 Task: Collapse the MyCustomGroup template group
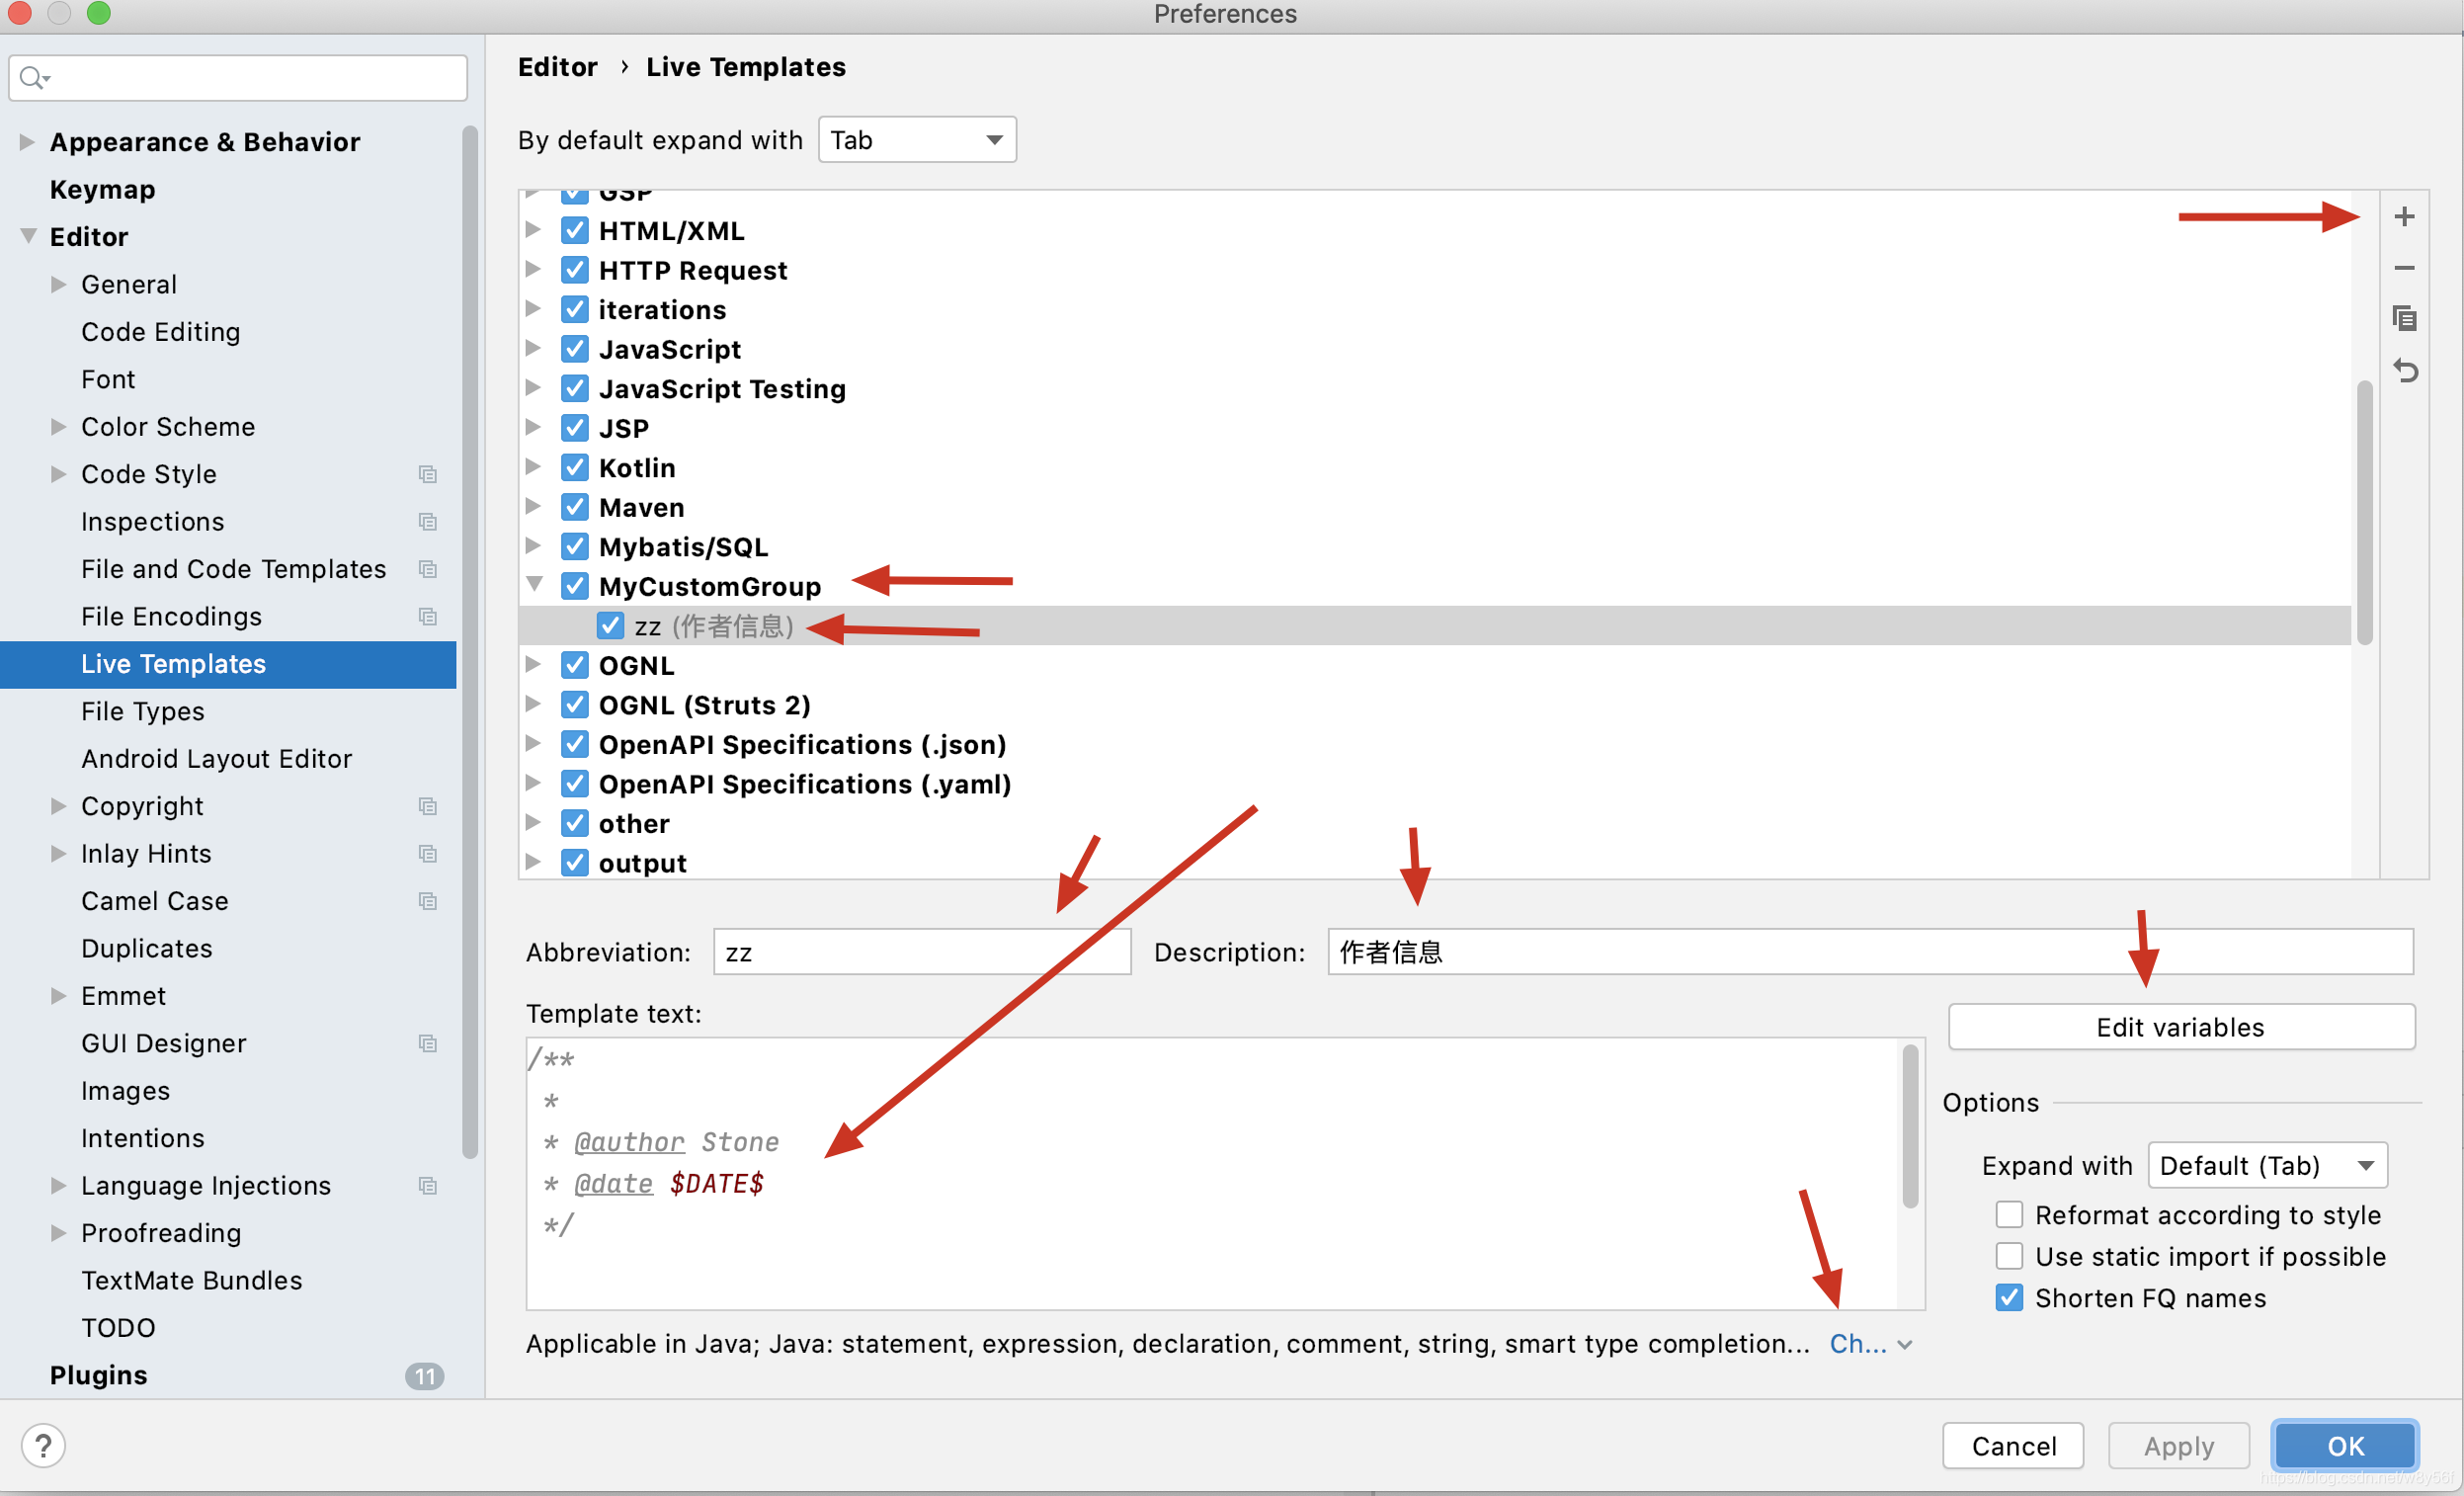click(x=534, y=584)
